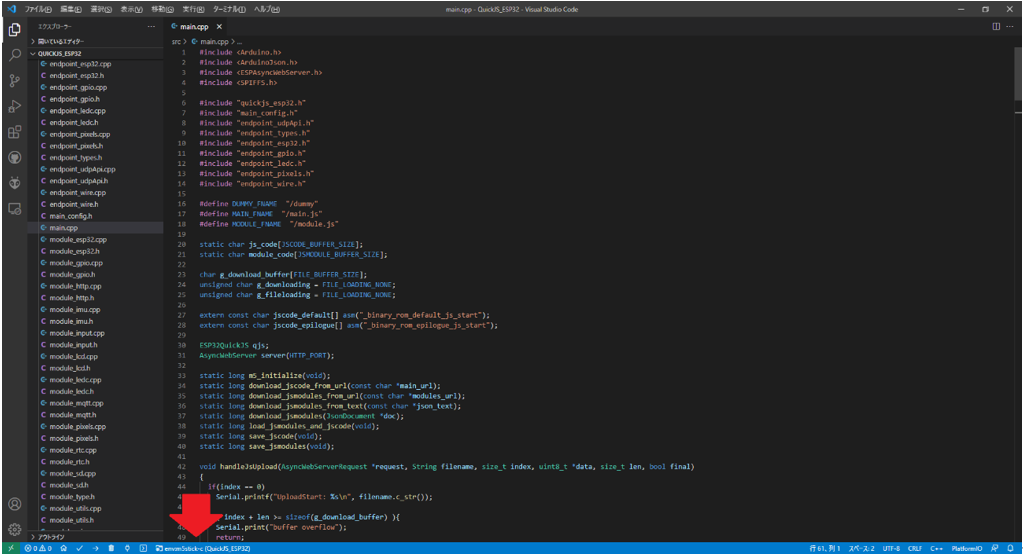1023x554 pixels.
Task: Open the Go menu
Action: [x=162, y=9]
